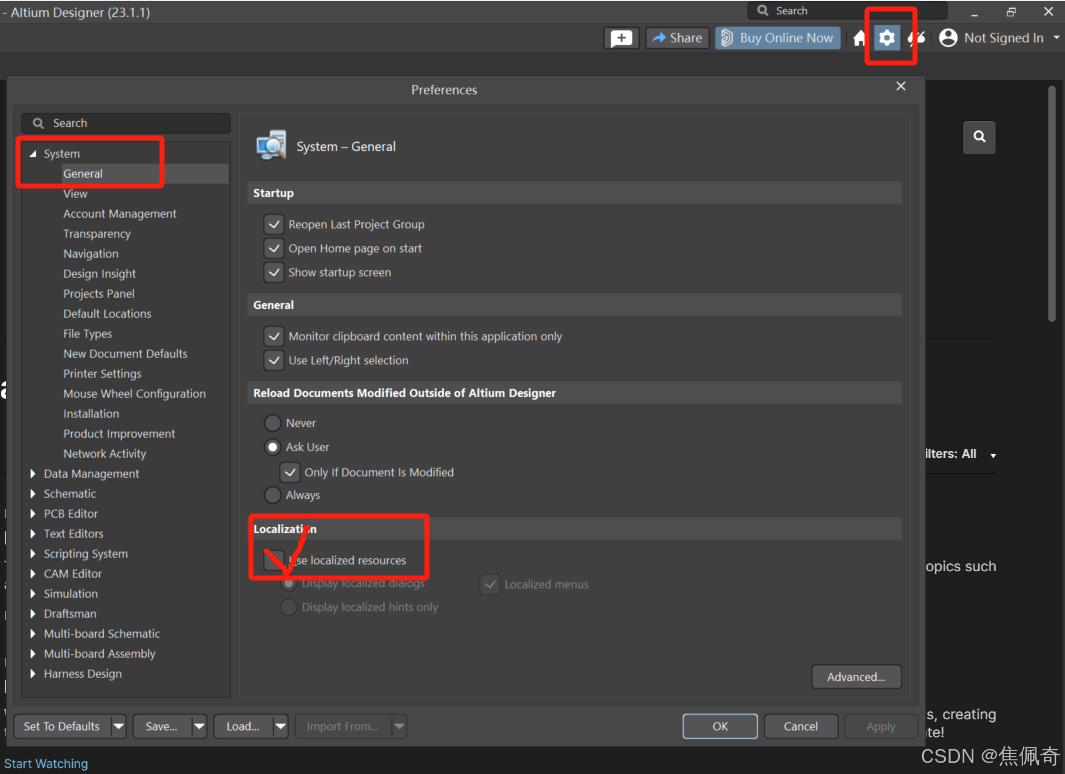Select the Always reload radio button
1065x774 pixels.
point(272,495)
